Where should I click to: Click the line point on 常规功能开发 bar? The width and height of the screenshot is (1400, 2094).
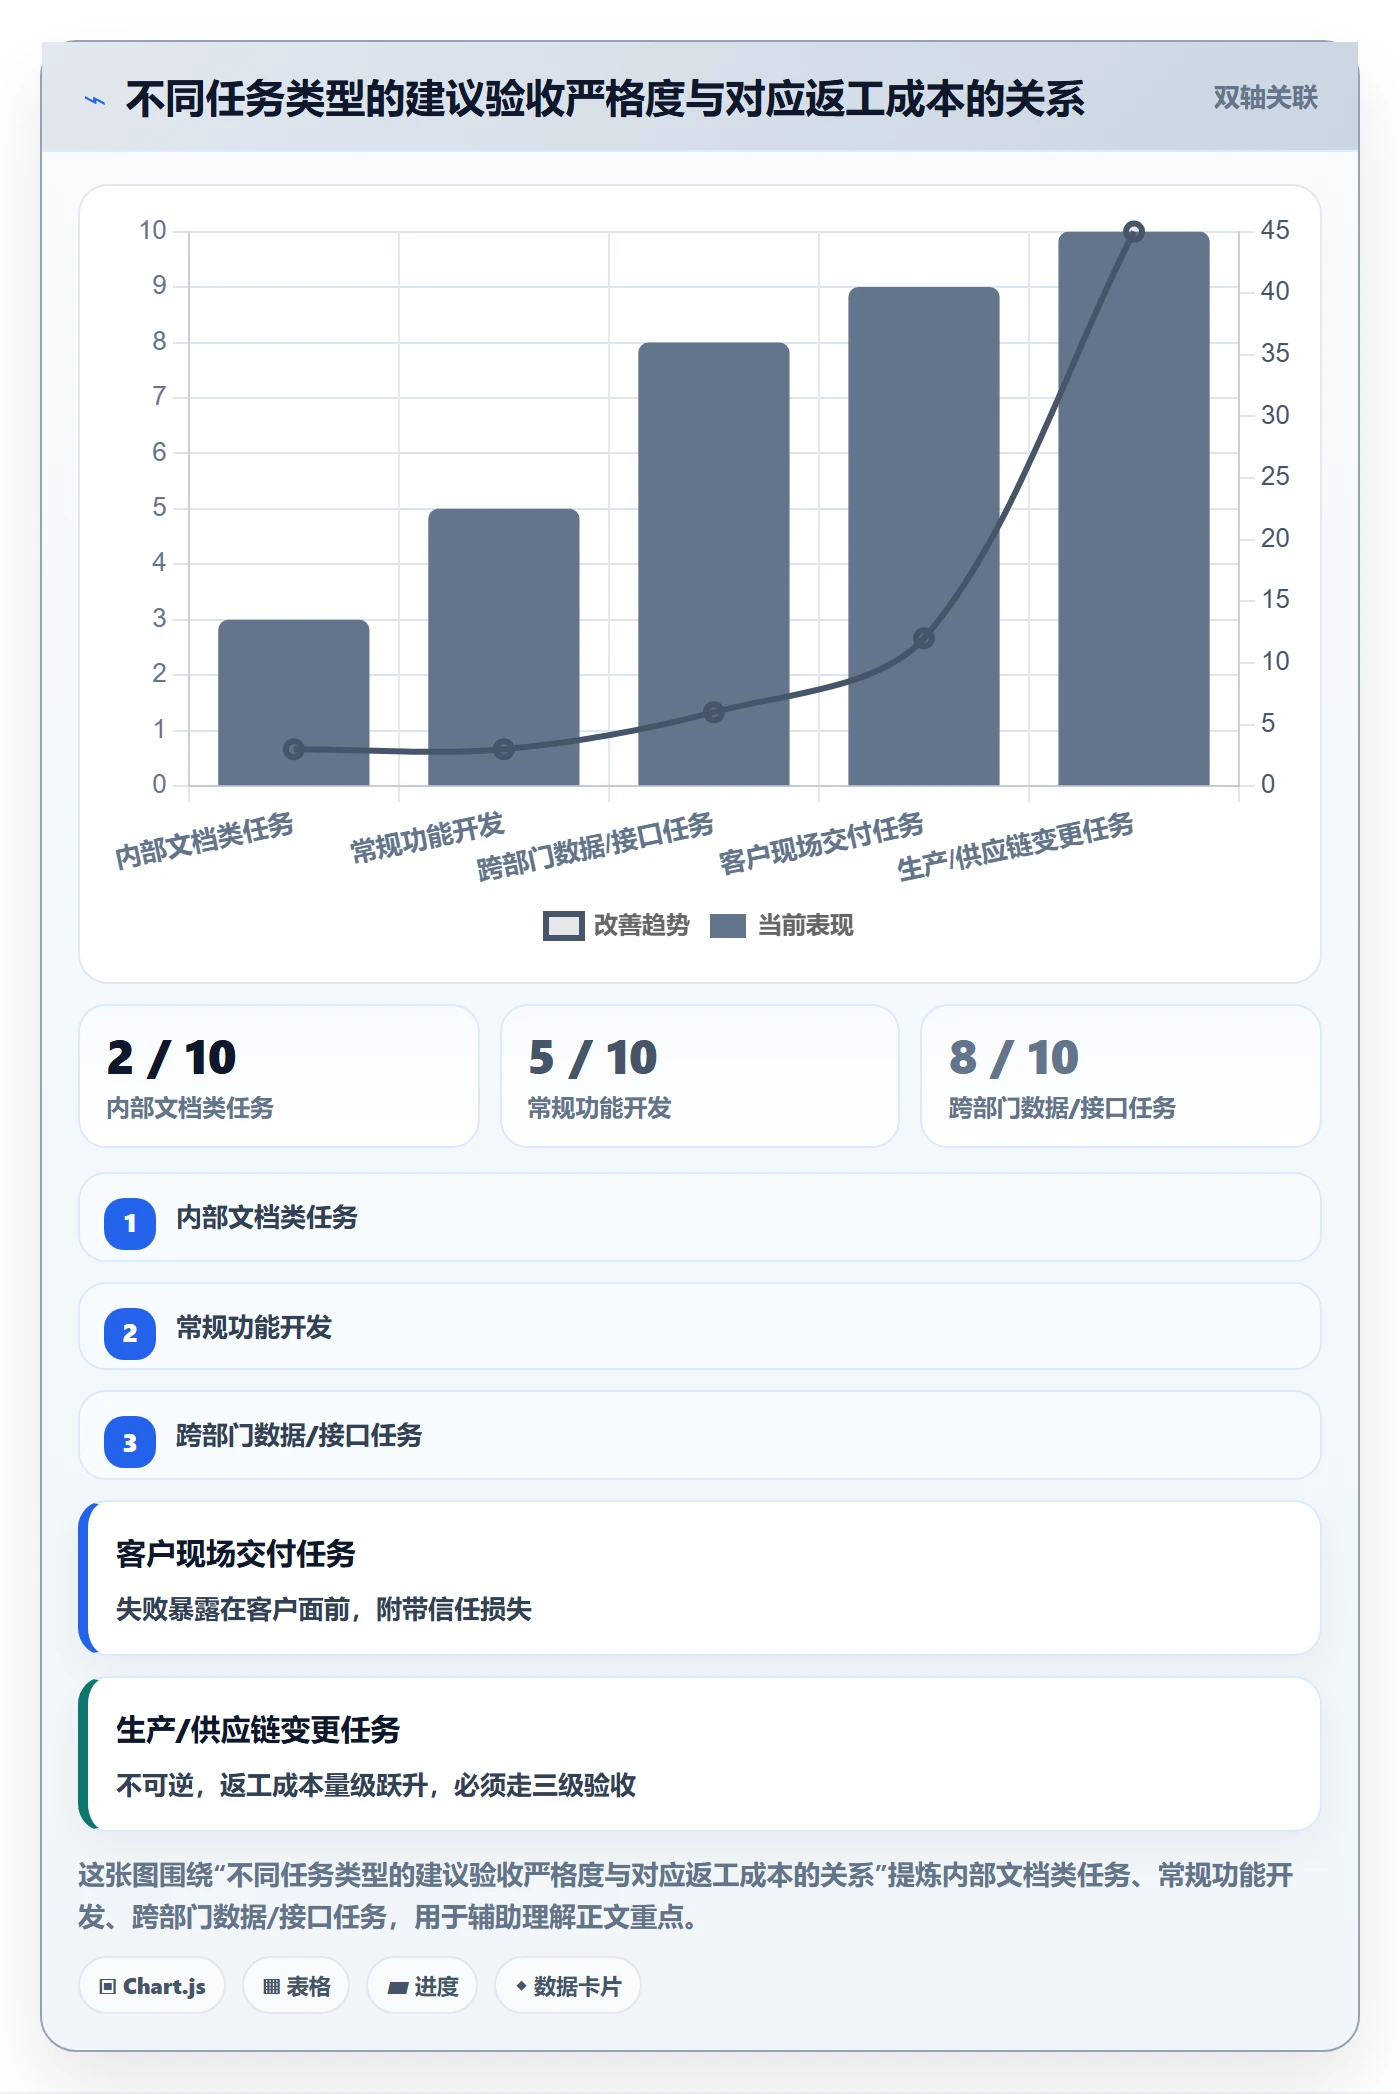(x=504, y=749)
